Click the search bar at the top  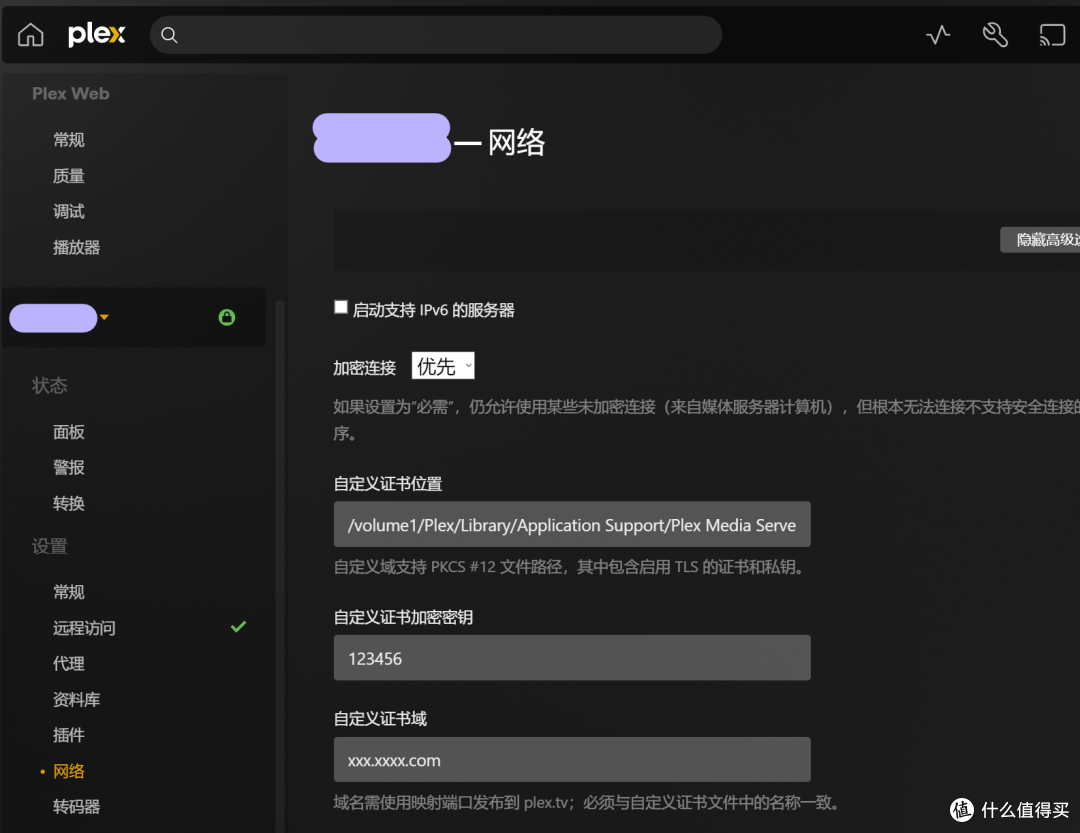coord(435,34)
